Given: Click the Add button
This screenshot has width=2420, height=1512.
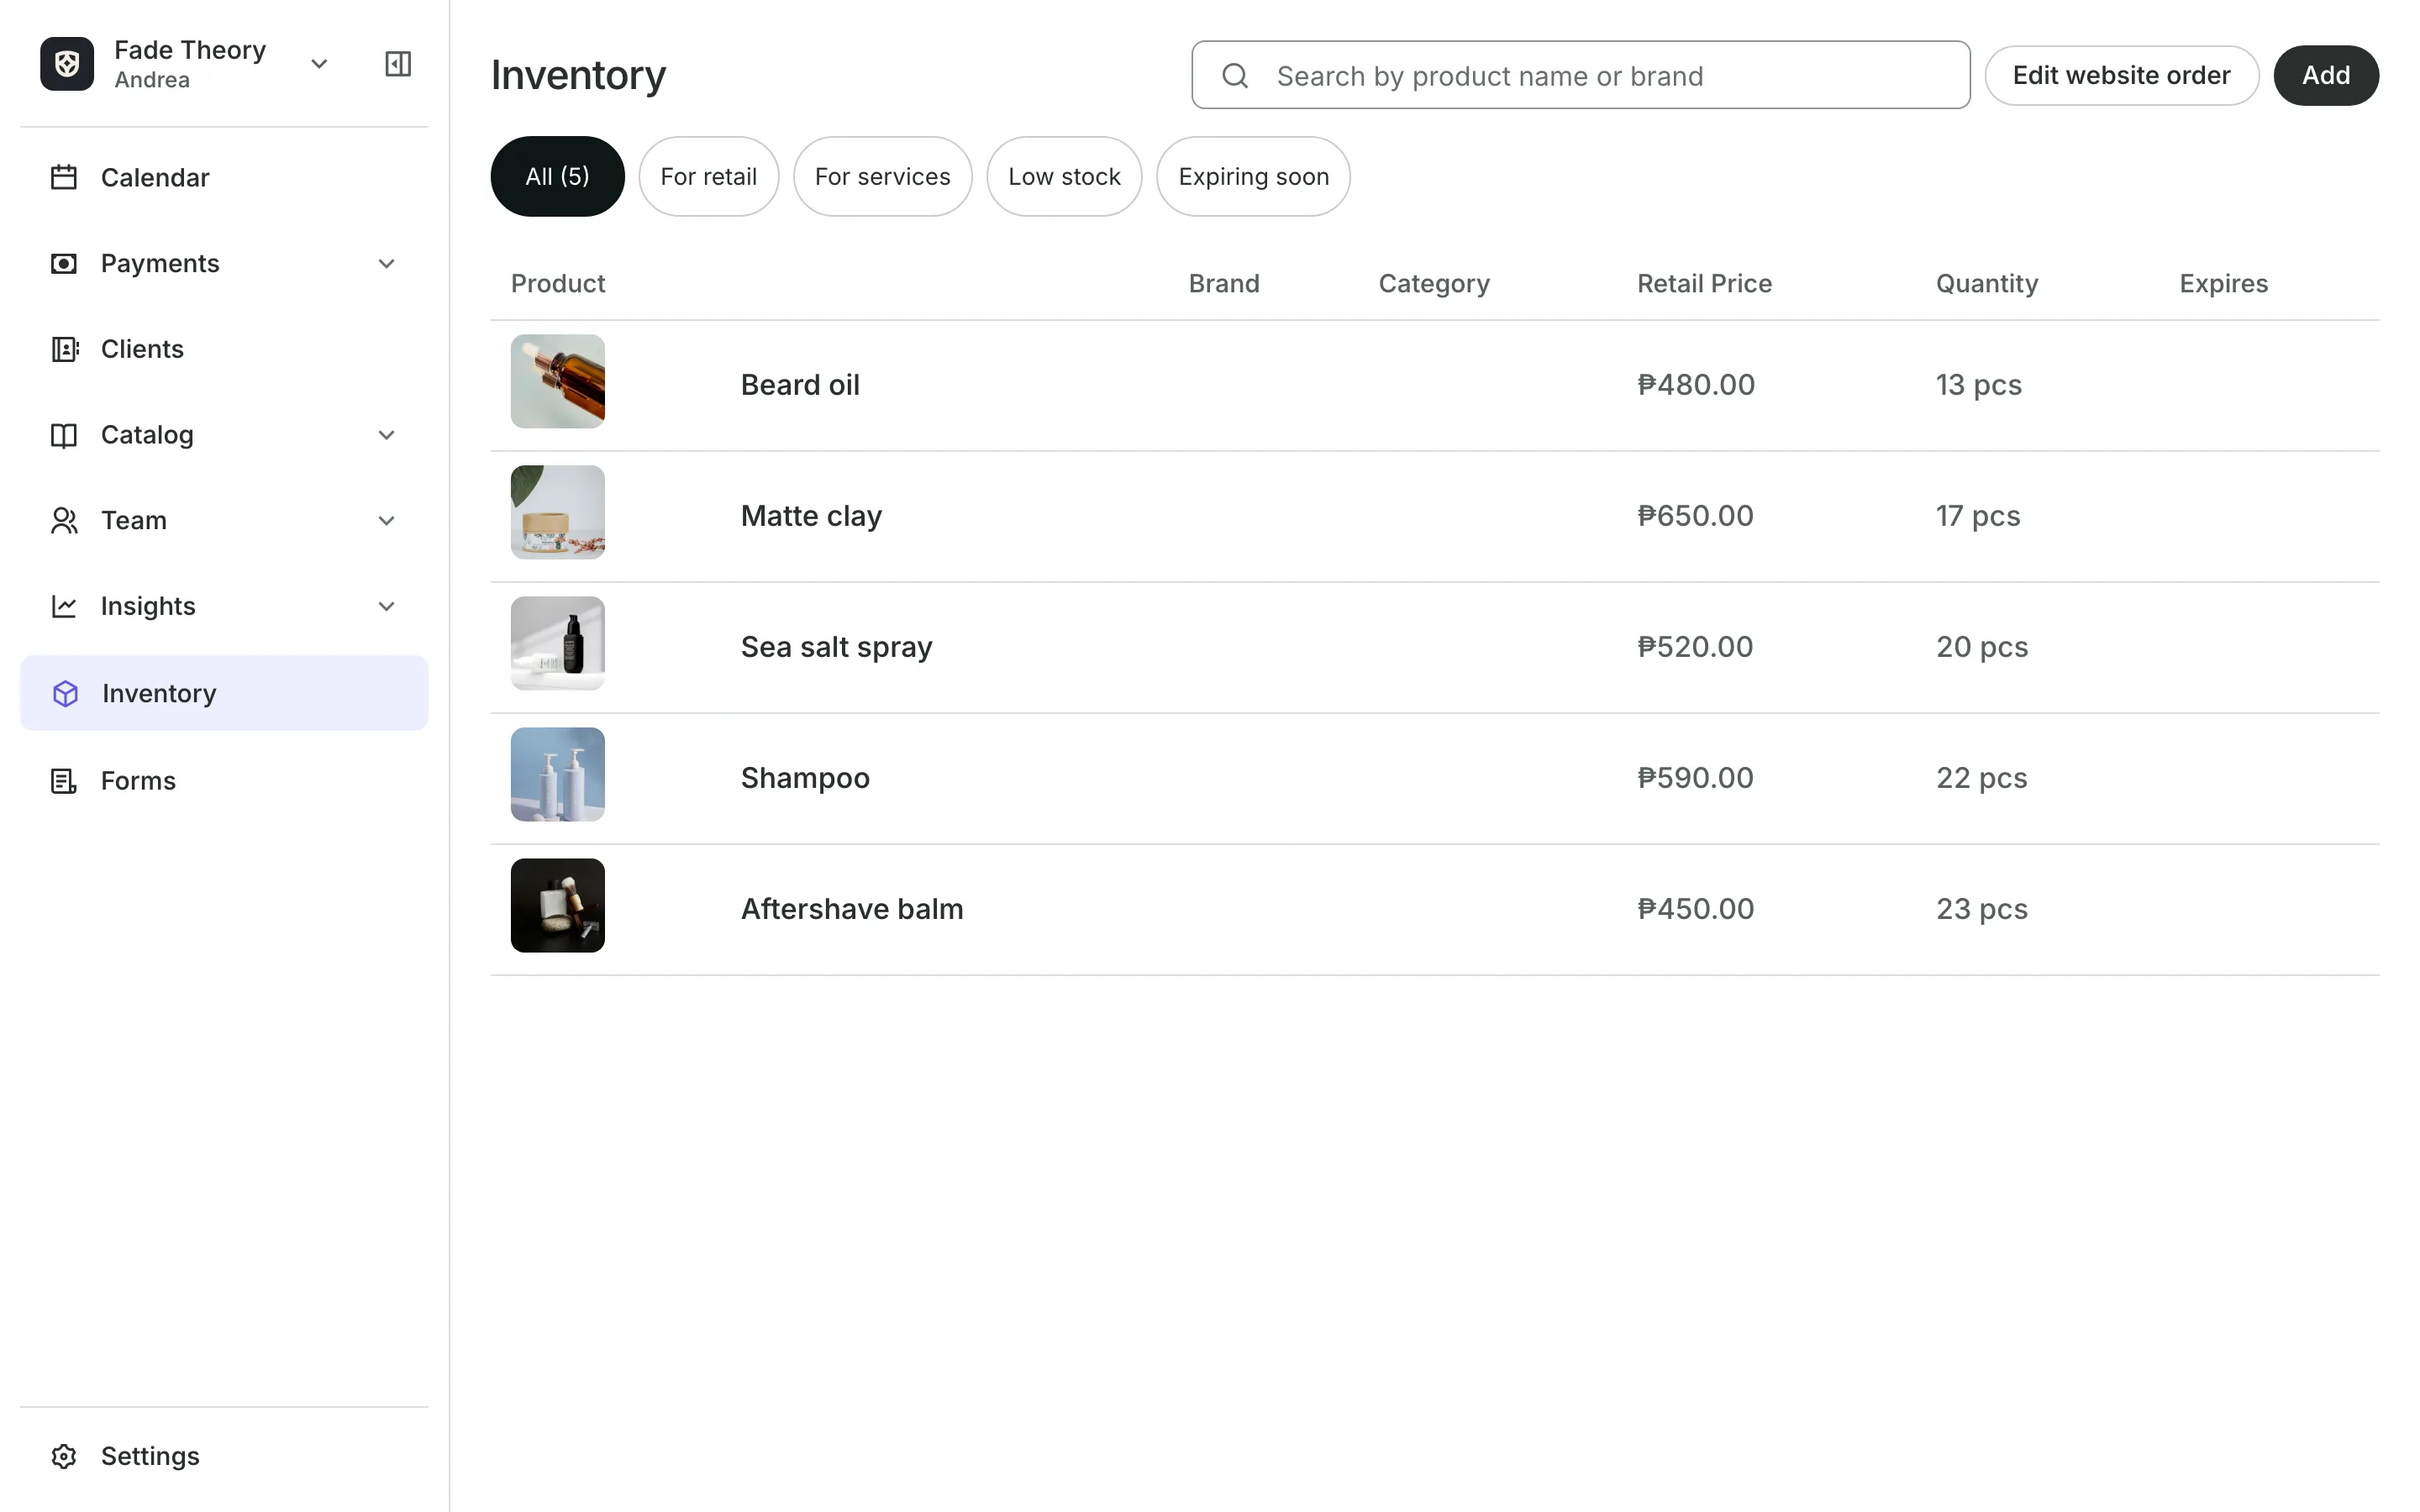Looking at the screenshot, I should click(2326, 75).
